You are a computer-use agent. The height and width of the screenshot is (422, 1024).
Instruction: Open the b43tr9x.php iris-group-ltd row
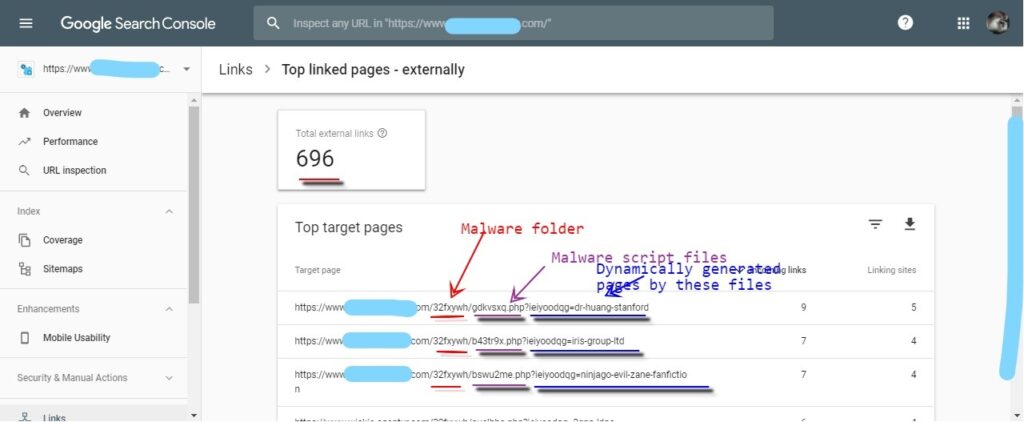(x=605, y=341)
